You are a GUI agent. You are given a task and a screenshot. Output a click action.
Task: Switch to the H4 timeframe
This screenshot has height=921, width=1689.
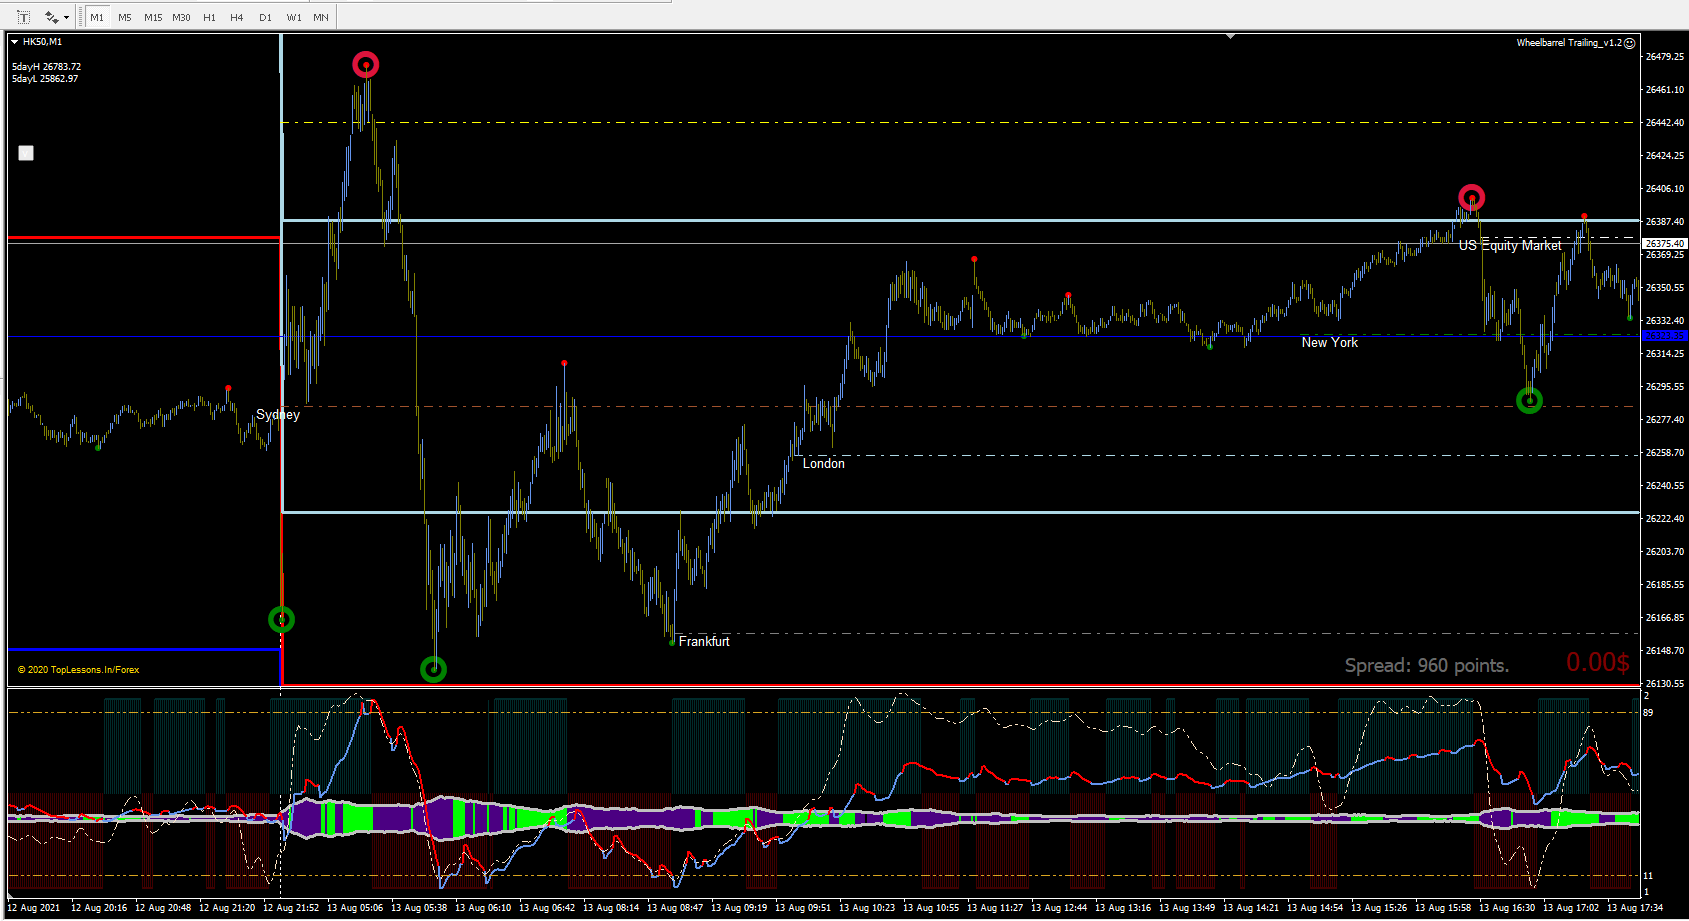[x=237, y=17]
